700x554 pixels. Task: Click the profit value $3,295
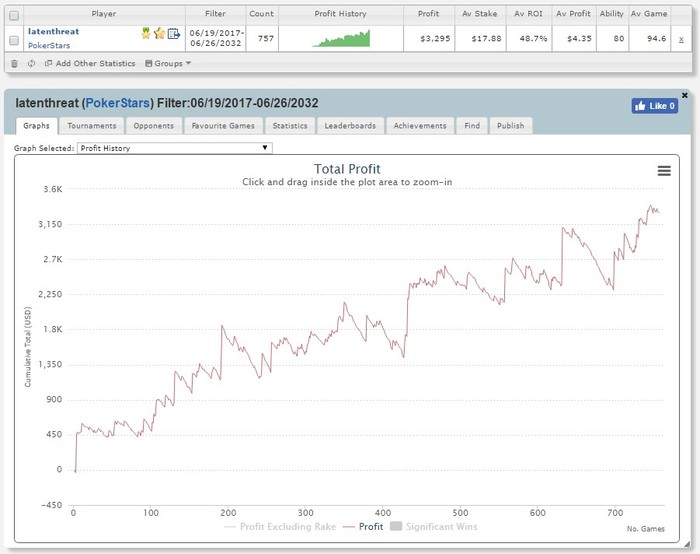point(435,38)
